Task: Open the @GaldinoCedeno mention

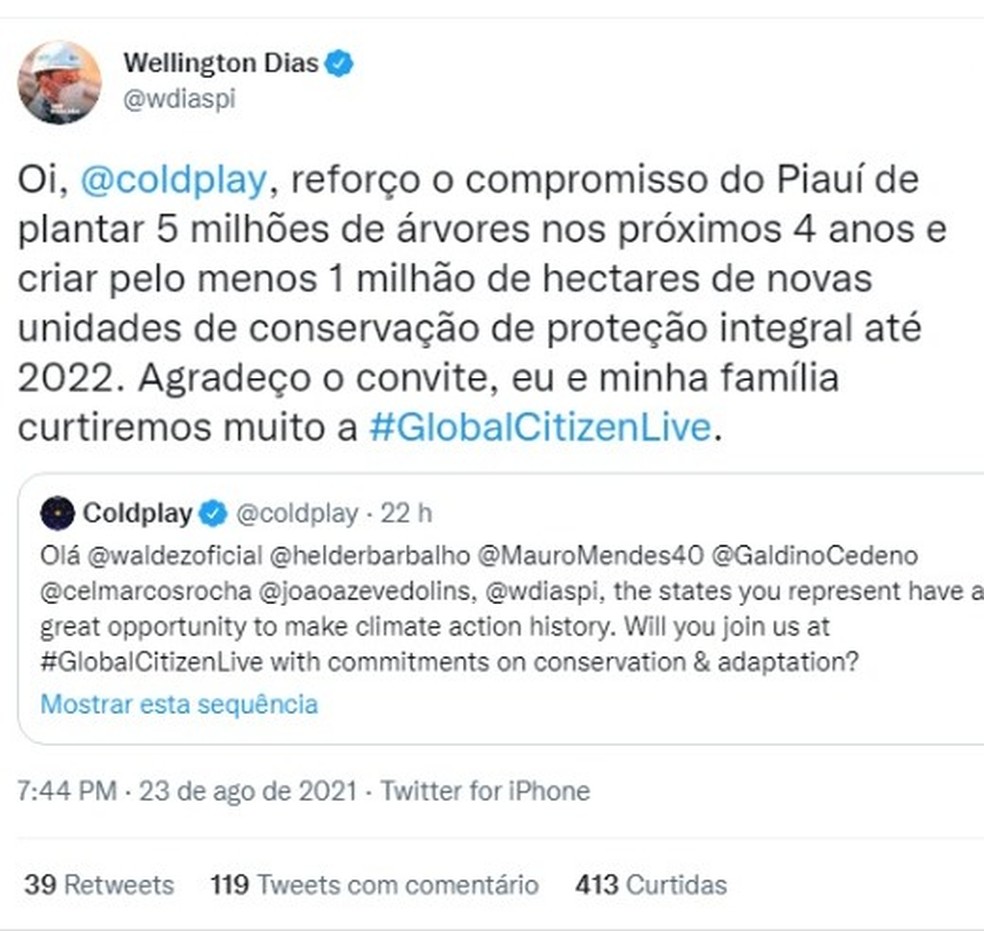Action: click(x=815, y=556)
